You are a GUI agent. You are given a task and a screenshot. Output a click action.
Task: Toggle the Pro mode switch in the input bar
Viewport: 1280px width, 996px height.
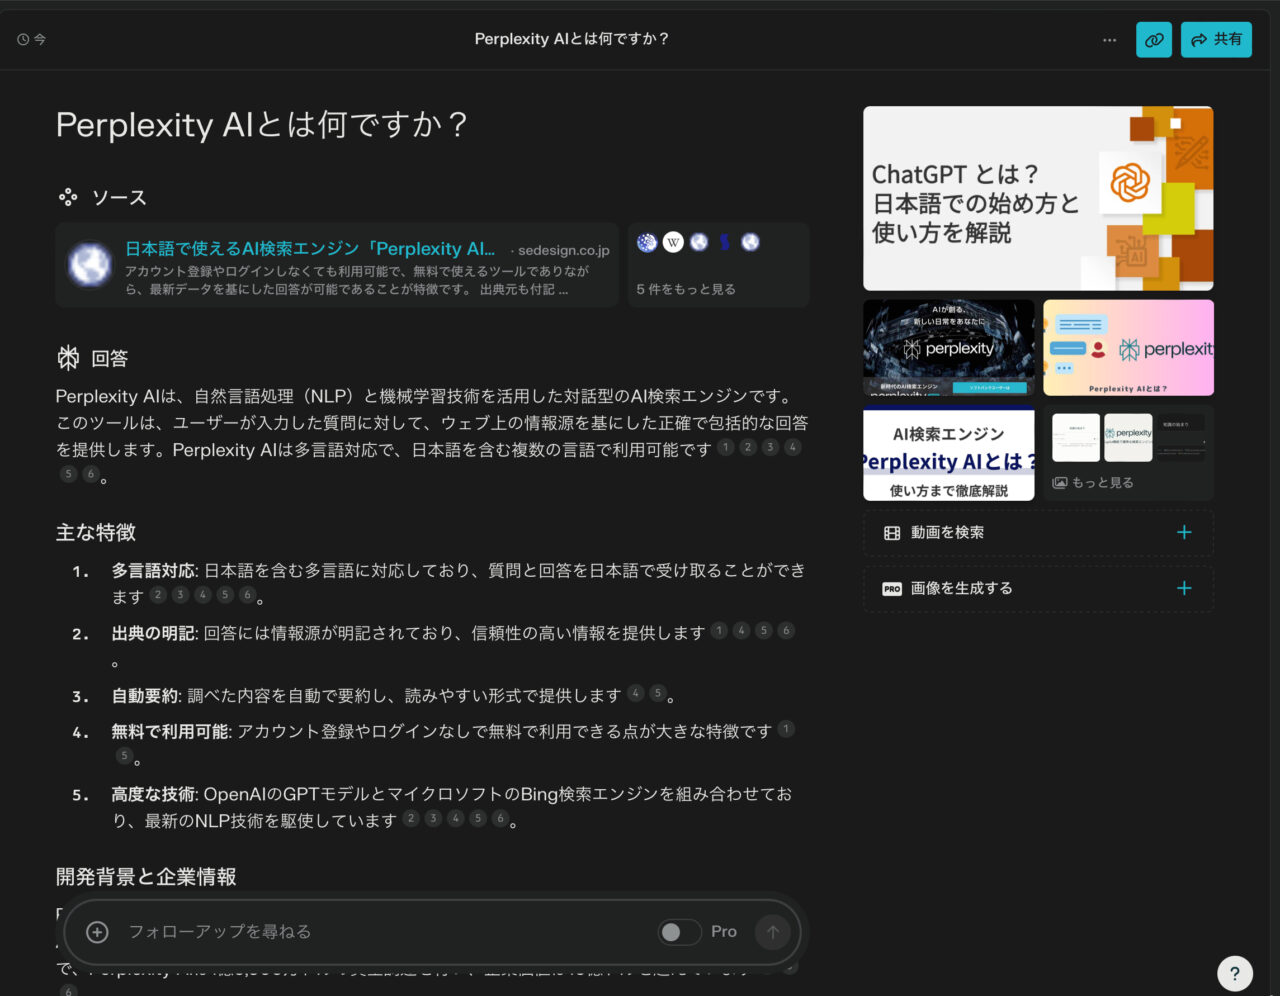pos(680,931)
